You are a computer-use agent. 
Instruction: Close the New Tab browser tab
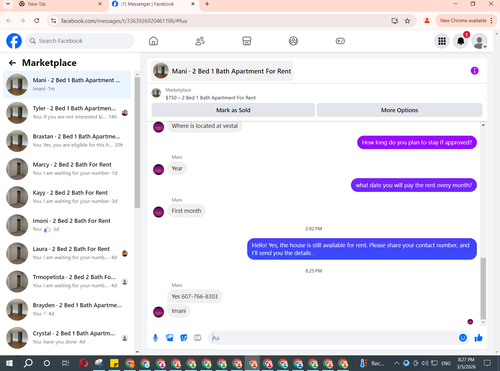[x=100, y=4]
